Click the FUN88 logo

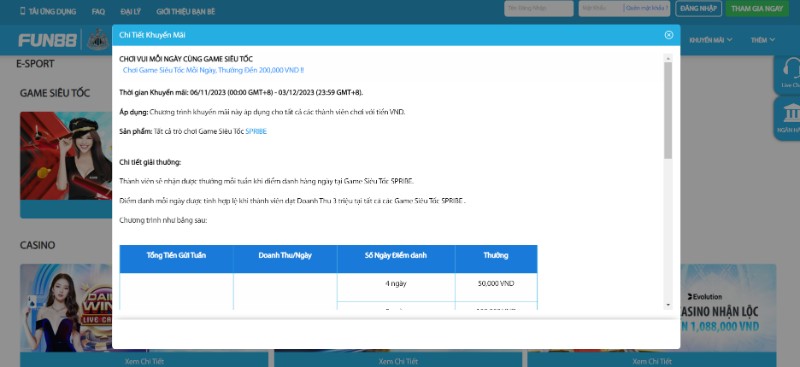pyautogui.click(x=47, y=40)
